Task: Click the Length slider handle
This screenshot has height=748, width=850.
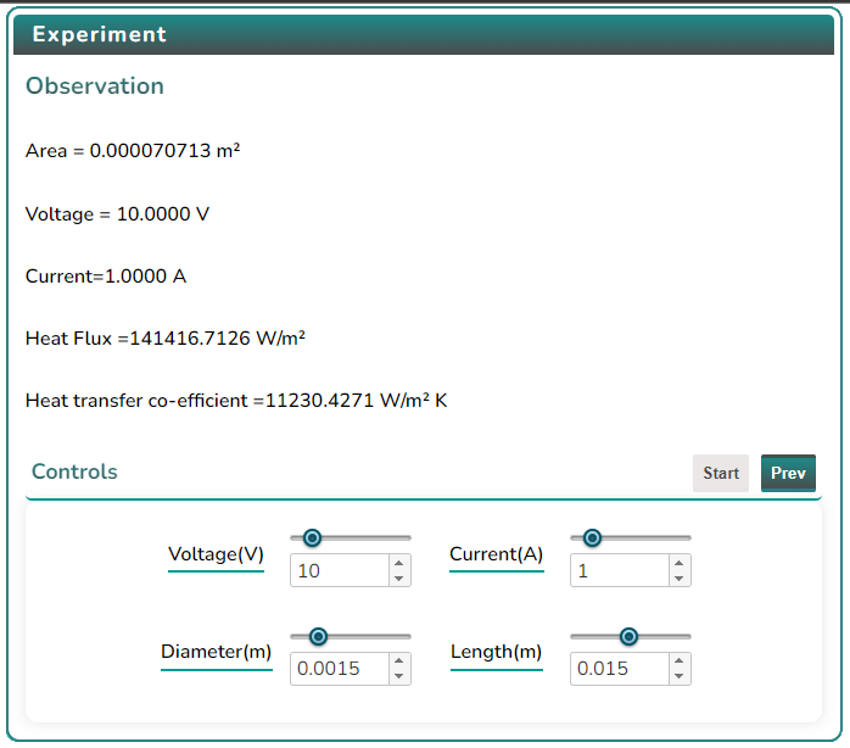Action: [628, 636]
